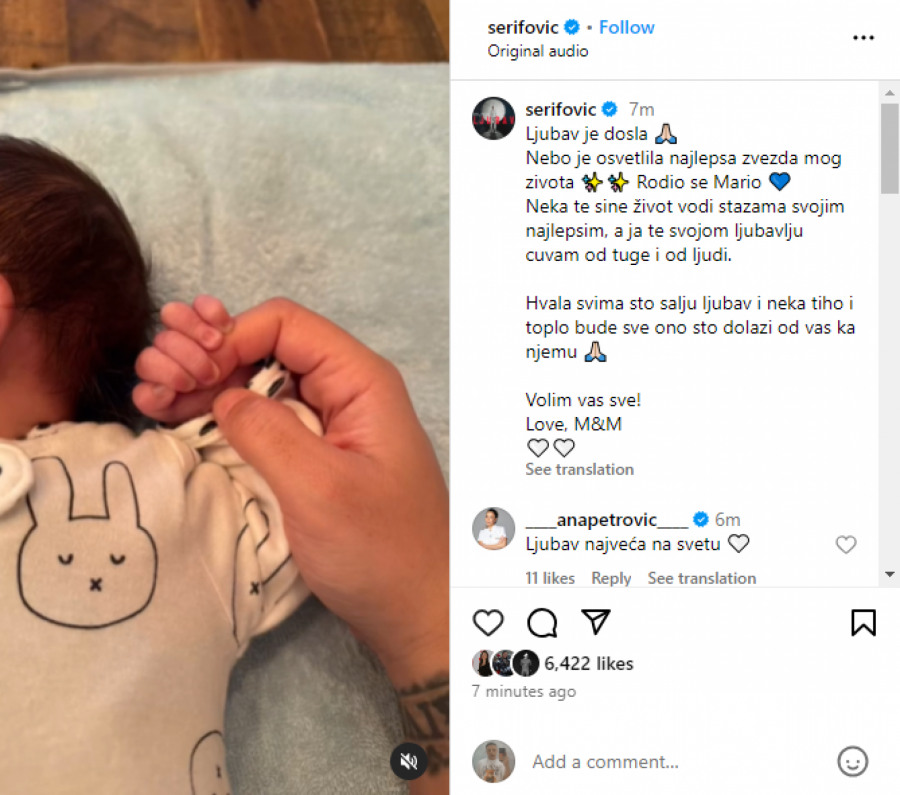View 11 likes on the comment

550,578
